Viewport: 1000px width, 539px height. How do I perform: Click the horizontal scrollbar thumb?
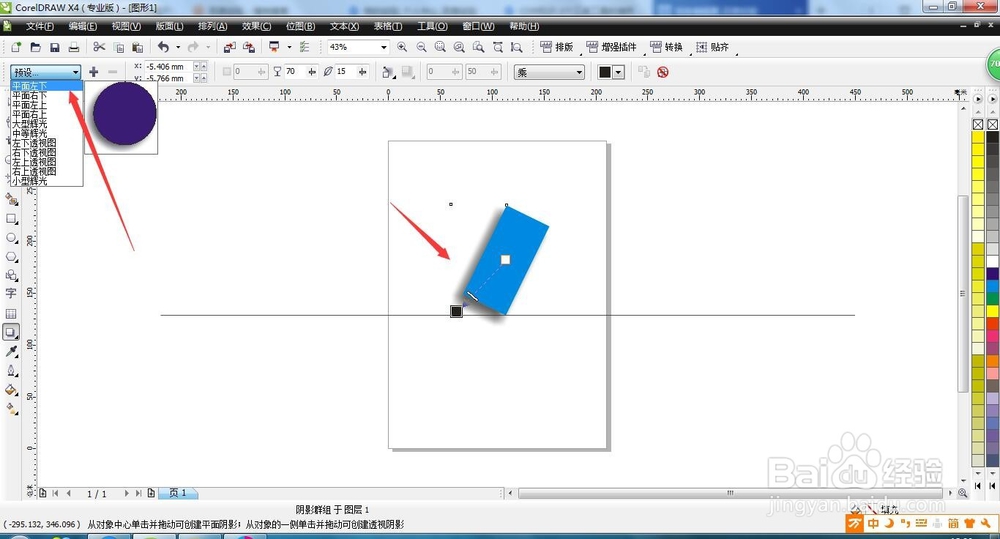click(x=730, y=493)
